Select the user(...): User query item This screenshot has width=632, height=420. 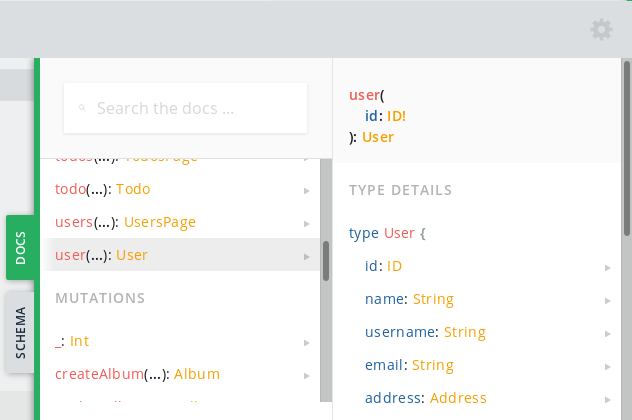point(181,255)
